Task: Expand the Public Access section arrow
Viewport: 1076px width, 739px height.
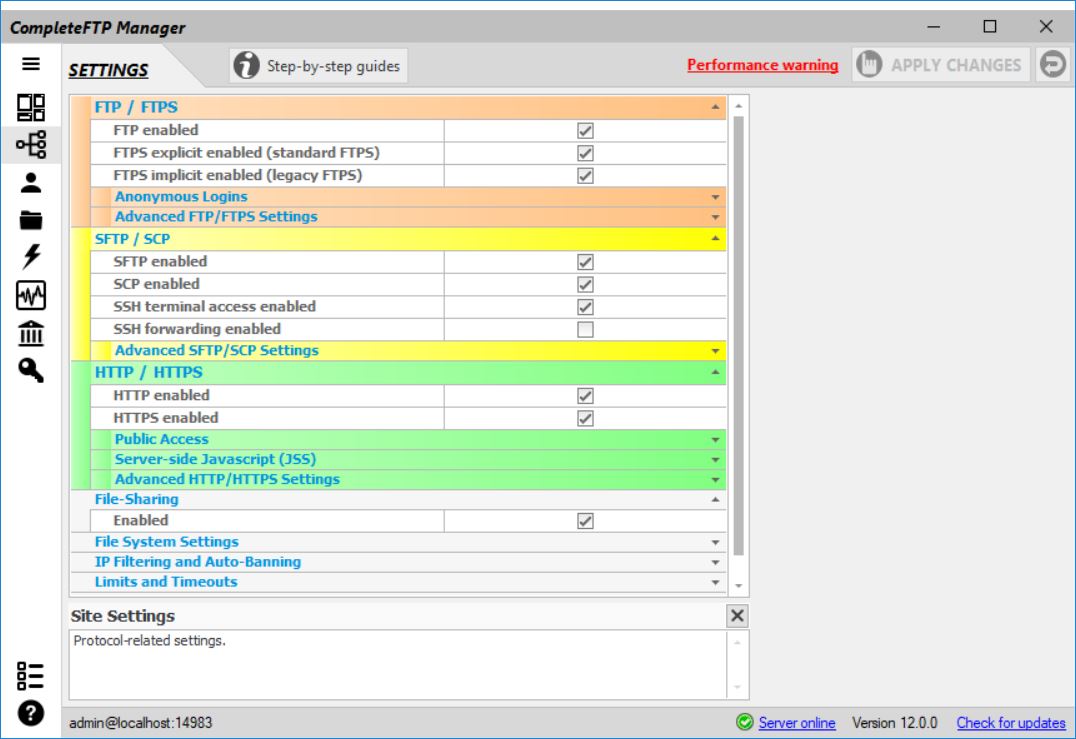Action: pyautogui.click(x=715, y=439)
